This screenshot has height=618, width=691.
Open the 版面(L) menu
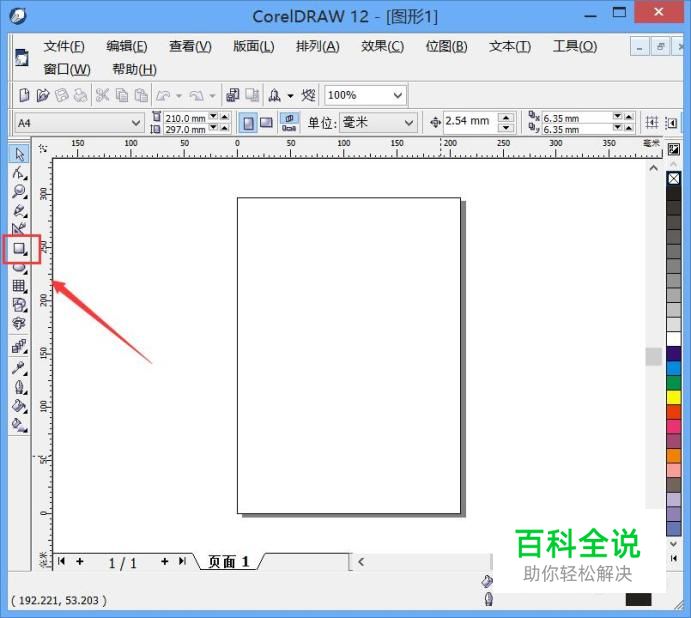click(253, 46)
